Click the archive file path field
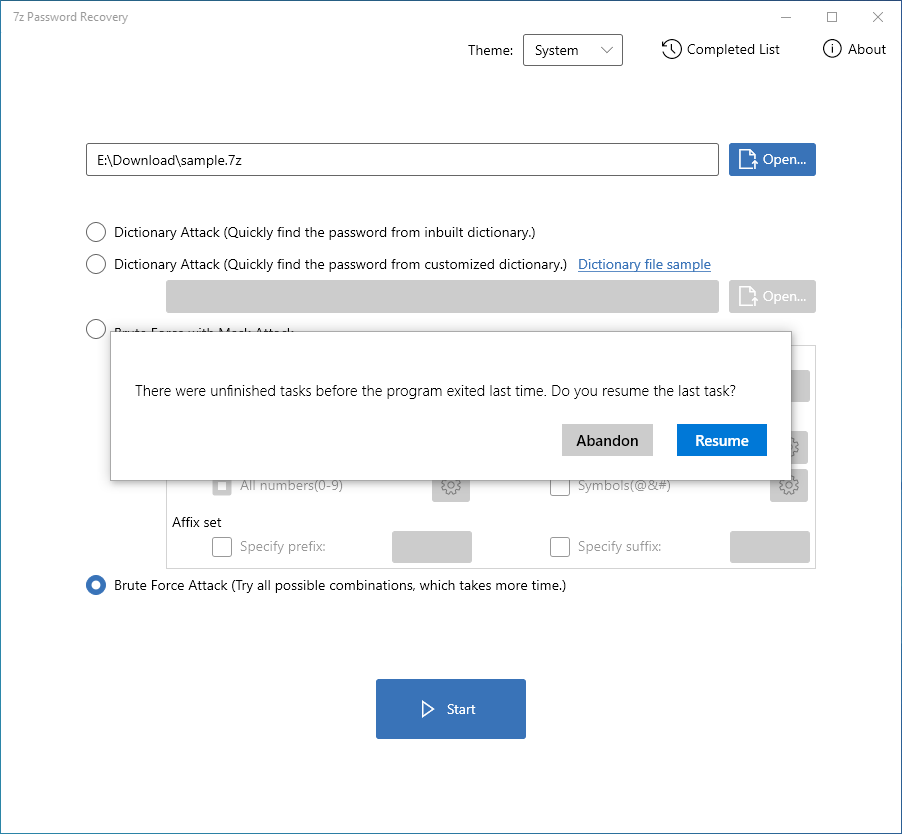Screen dimensions: 902x834 click(402, 160)
